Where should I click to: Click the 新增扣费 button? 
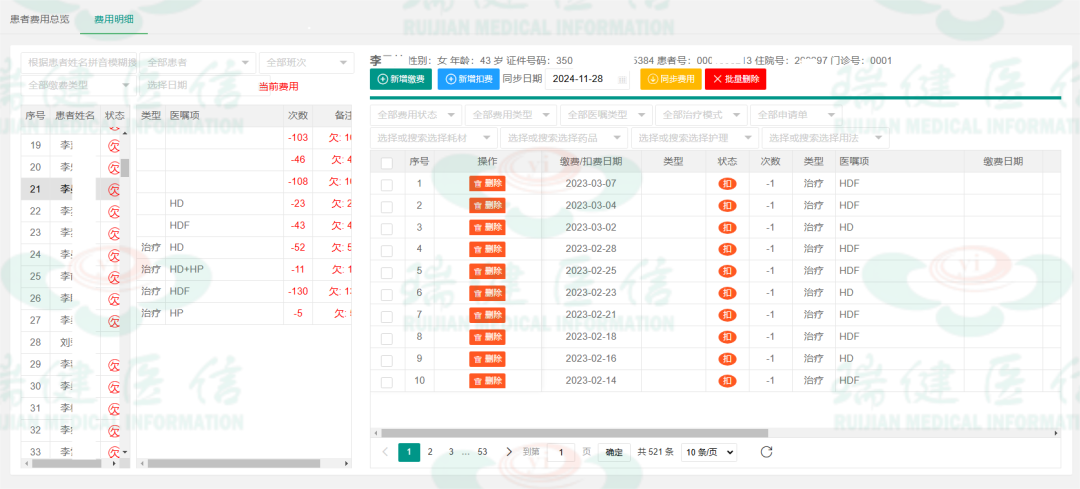468,79
